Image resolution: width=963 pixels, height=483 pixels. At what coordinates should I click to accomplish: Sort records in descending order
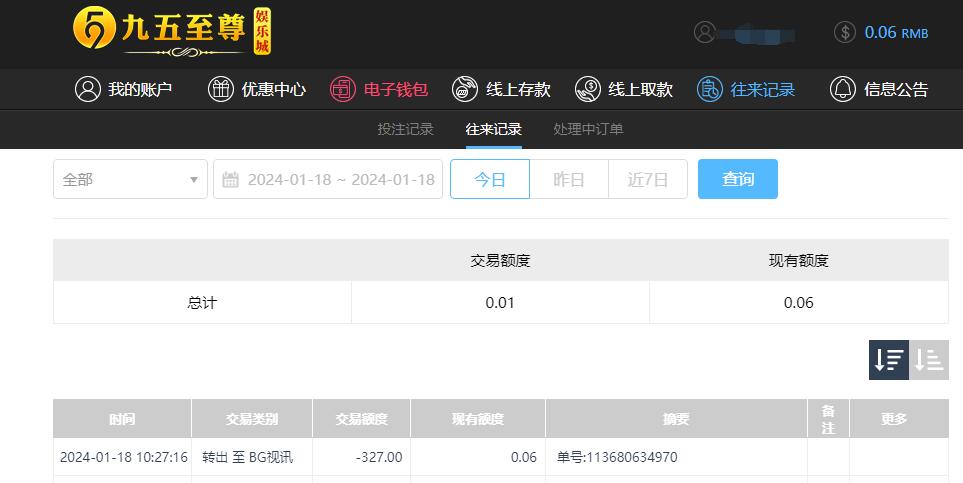coord(889,359)
